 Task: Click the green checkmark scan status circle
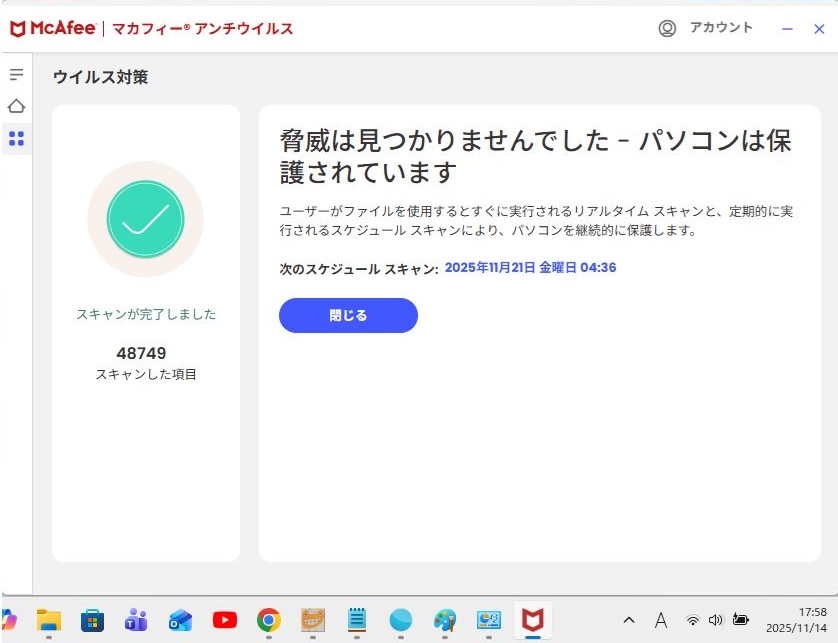click(x=146, y=219)
